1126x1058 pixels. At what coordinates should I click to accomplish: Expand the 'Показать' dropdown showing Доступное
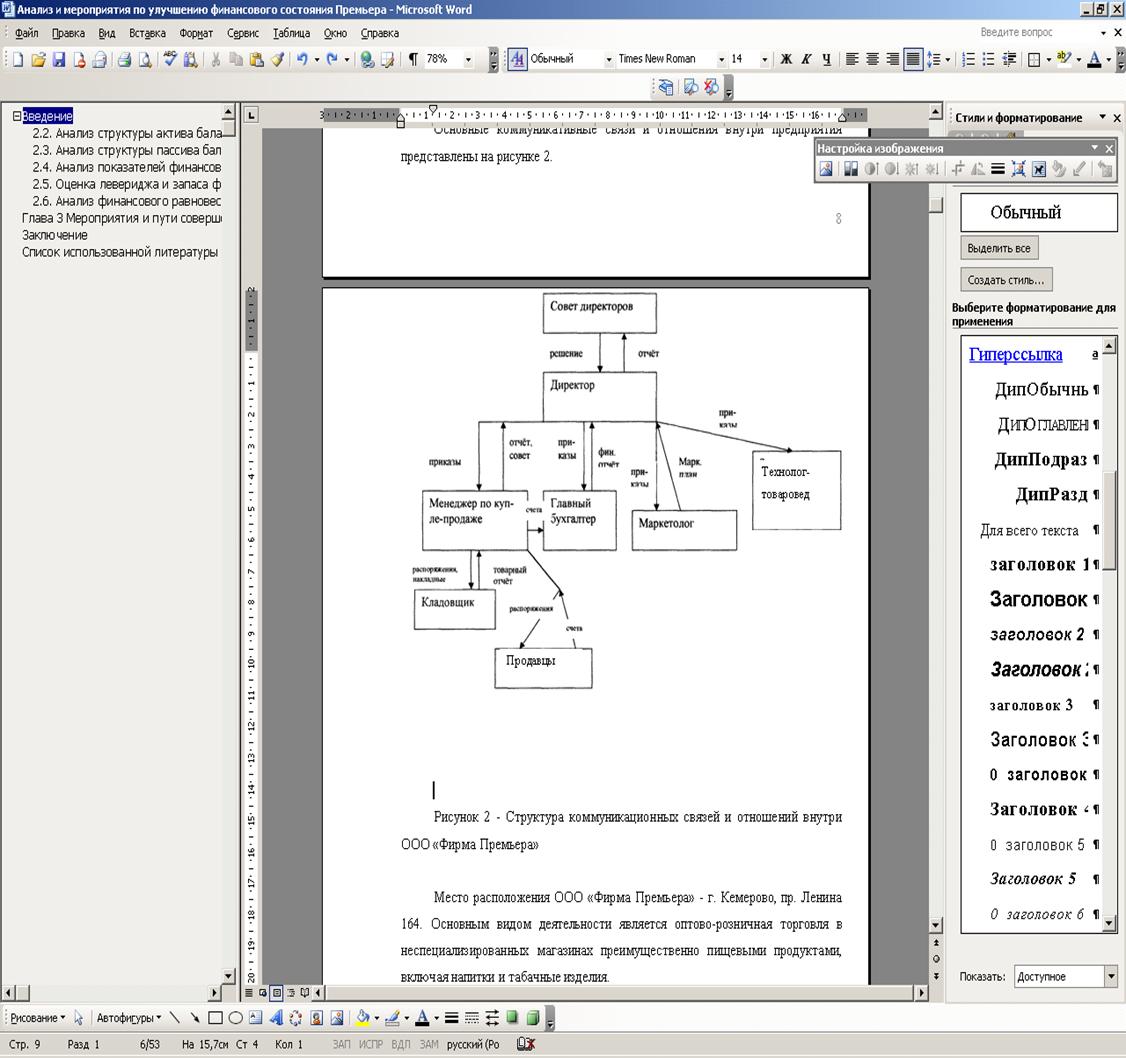point(1110,976)
